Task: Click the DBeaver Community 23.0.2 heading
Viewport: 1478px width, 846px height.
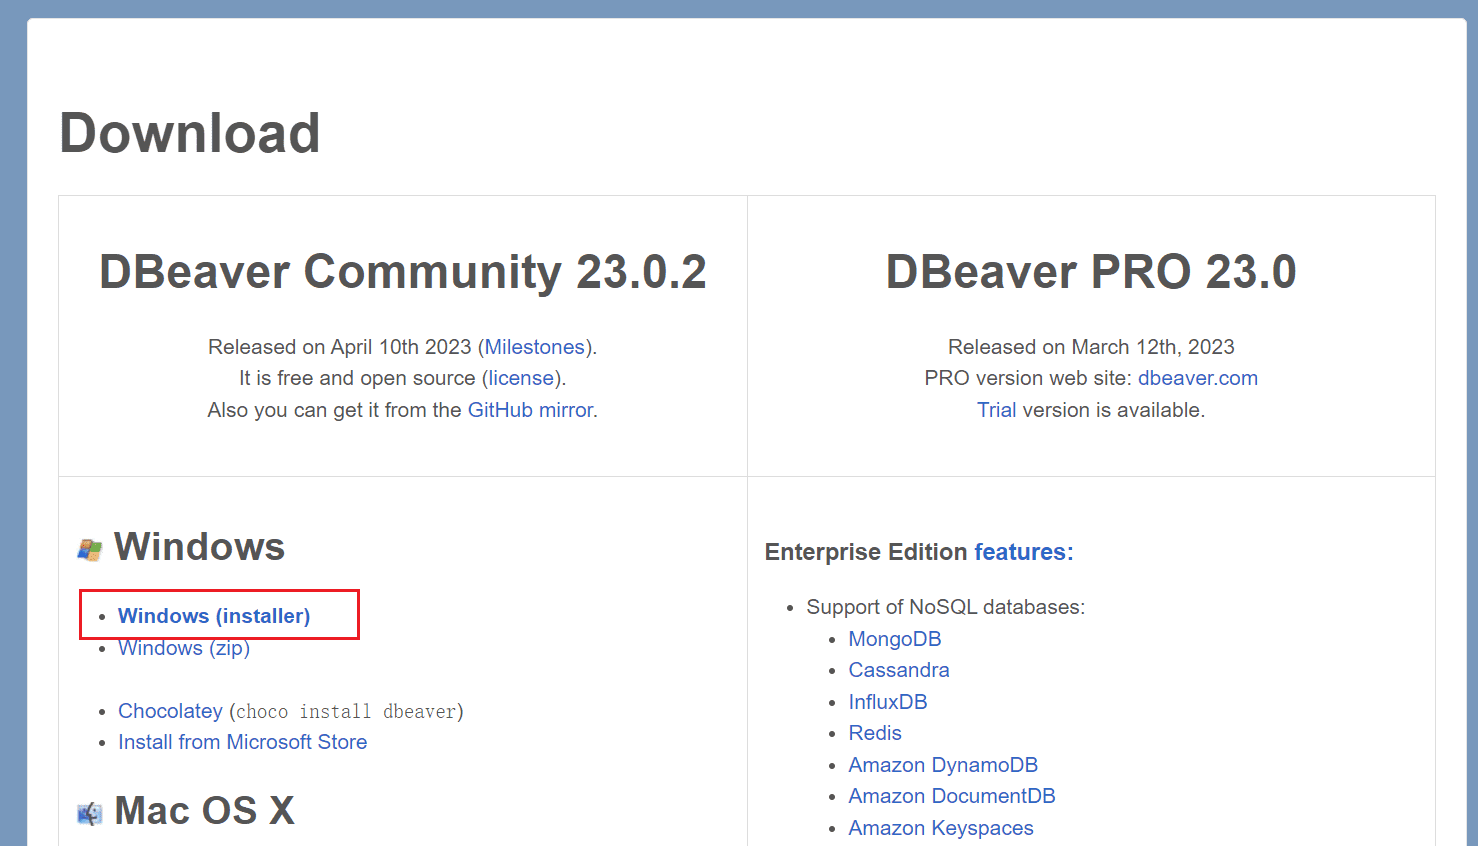Action: tap(403, 272)
